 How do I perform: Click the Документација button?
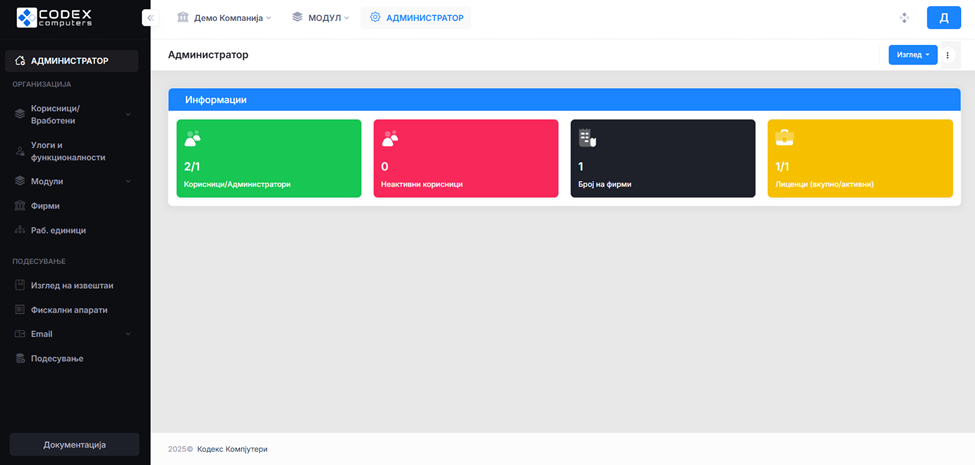[74, 444]
